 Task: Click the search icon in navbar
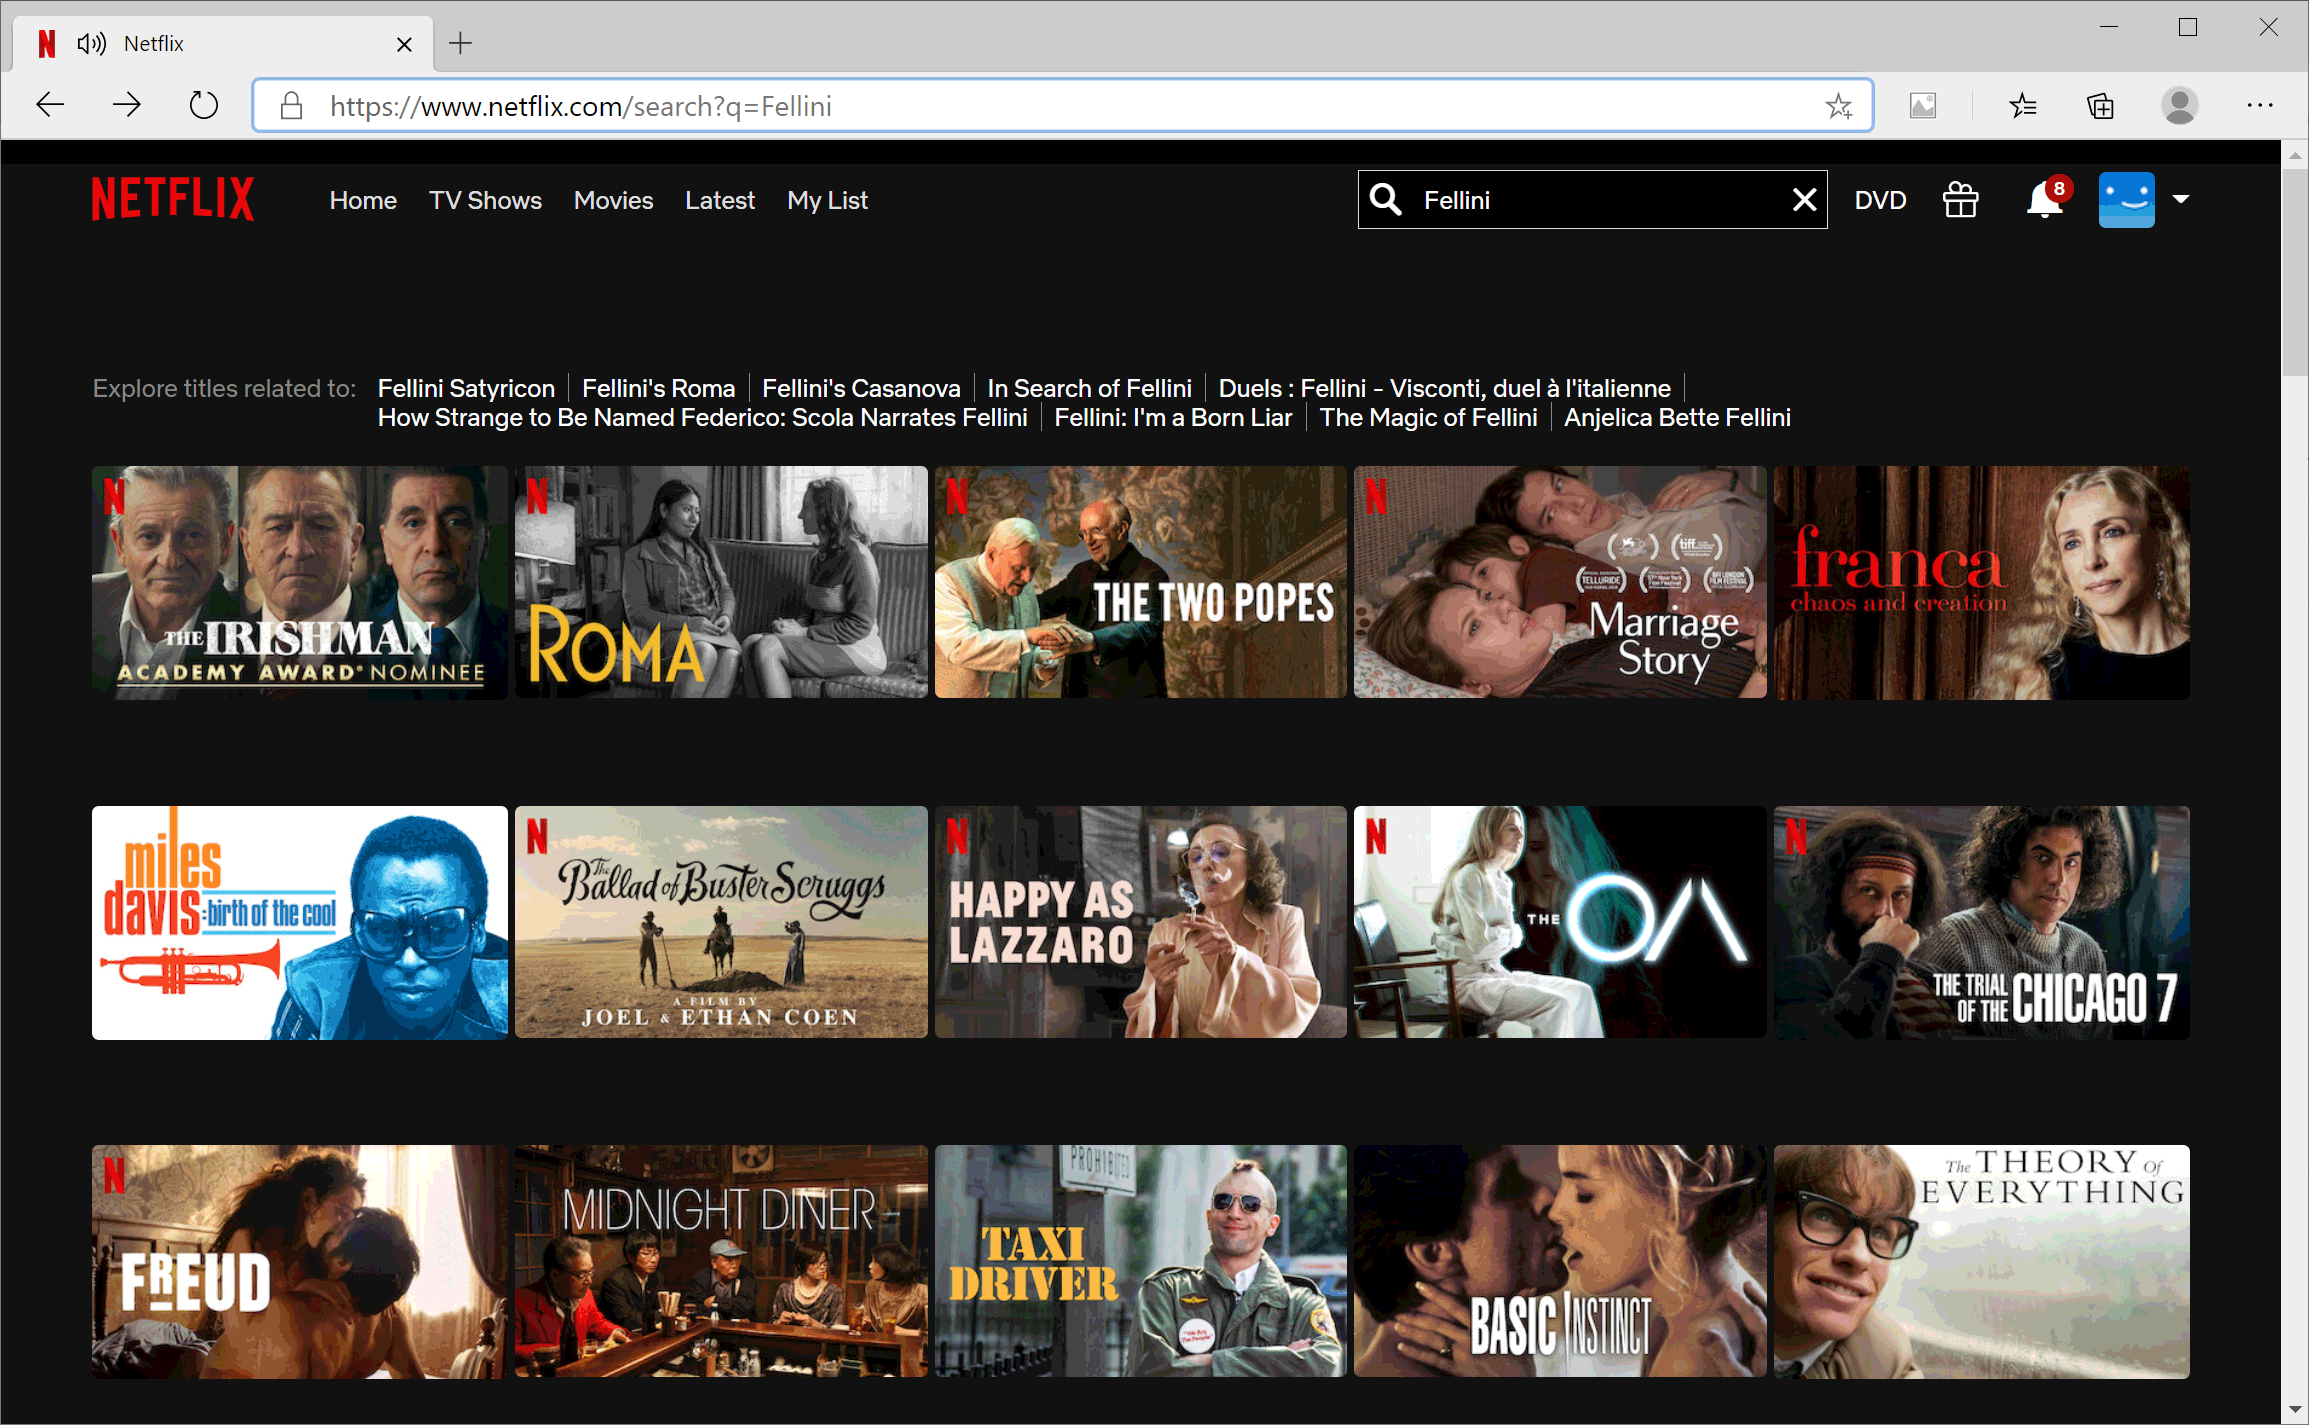(x=1385, y=200)
